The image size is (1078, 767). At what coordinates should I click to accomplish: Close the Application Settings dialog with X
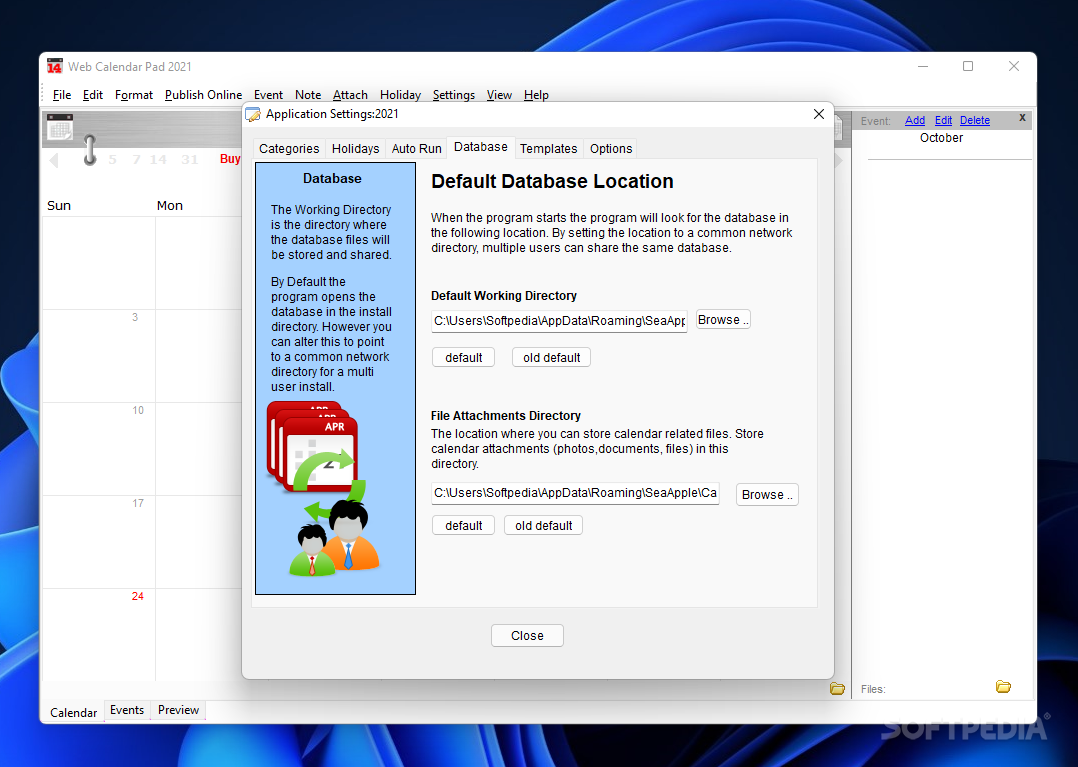pyautogui.click(x=818, y=114)
